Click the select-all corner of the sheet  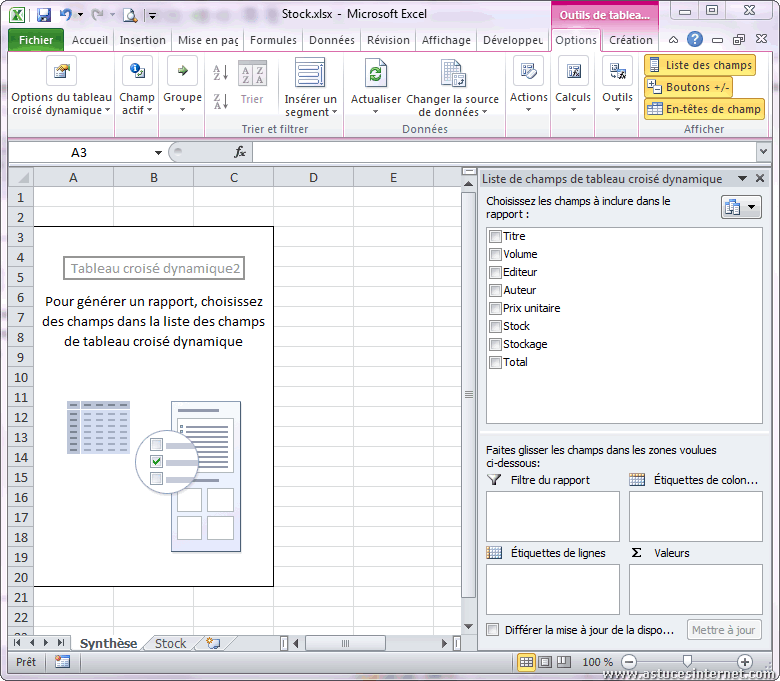(x=21, y=178)
